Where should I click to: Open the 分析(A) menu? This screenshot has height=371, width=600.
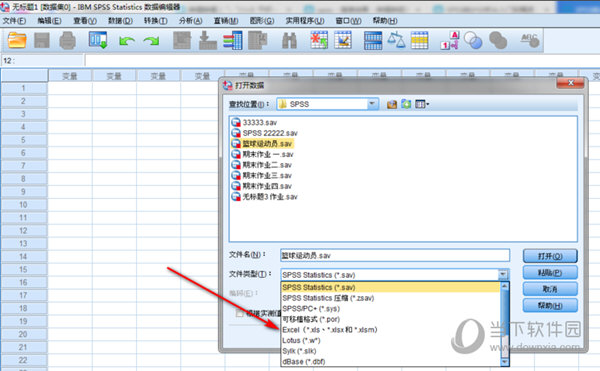190,21
